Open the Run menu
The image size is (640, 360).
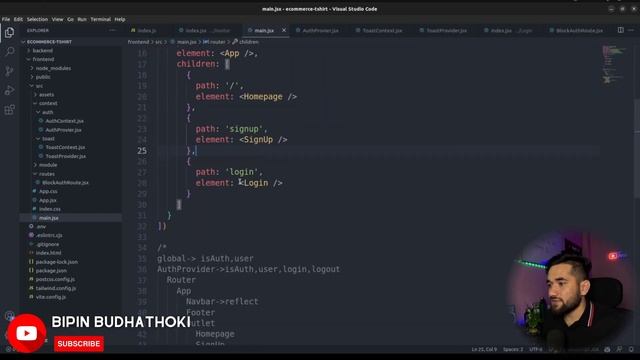[82, 19]
